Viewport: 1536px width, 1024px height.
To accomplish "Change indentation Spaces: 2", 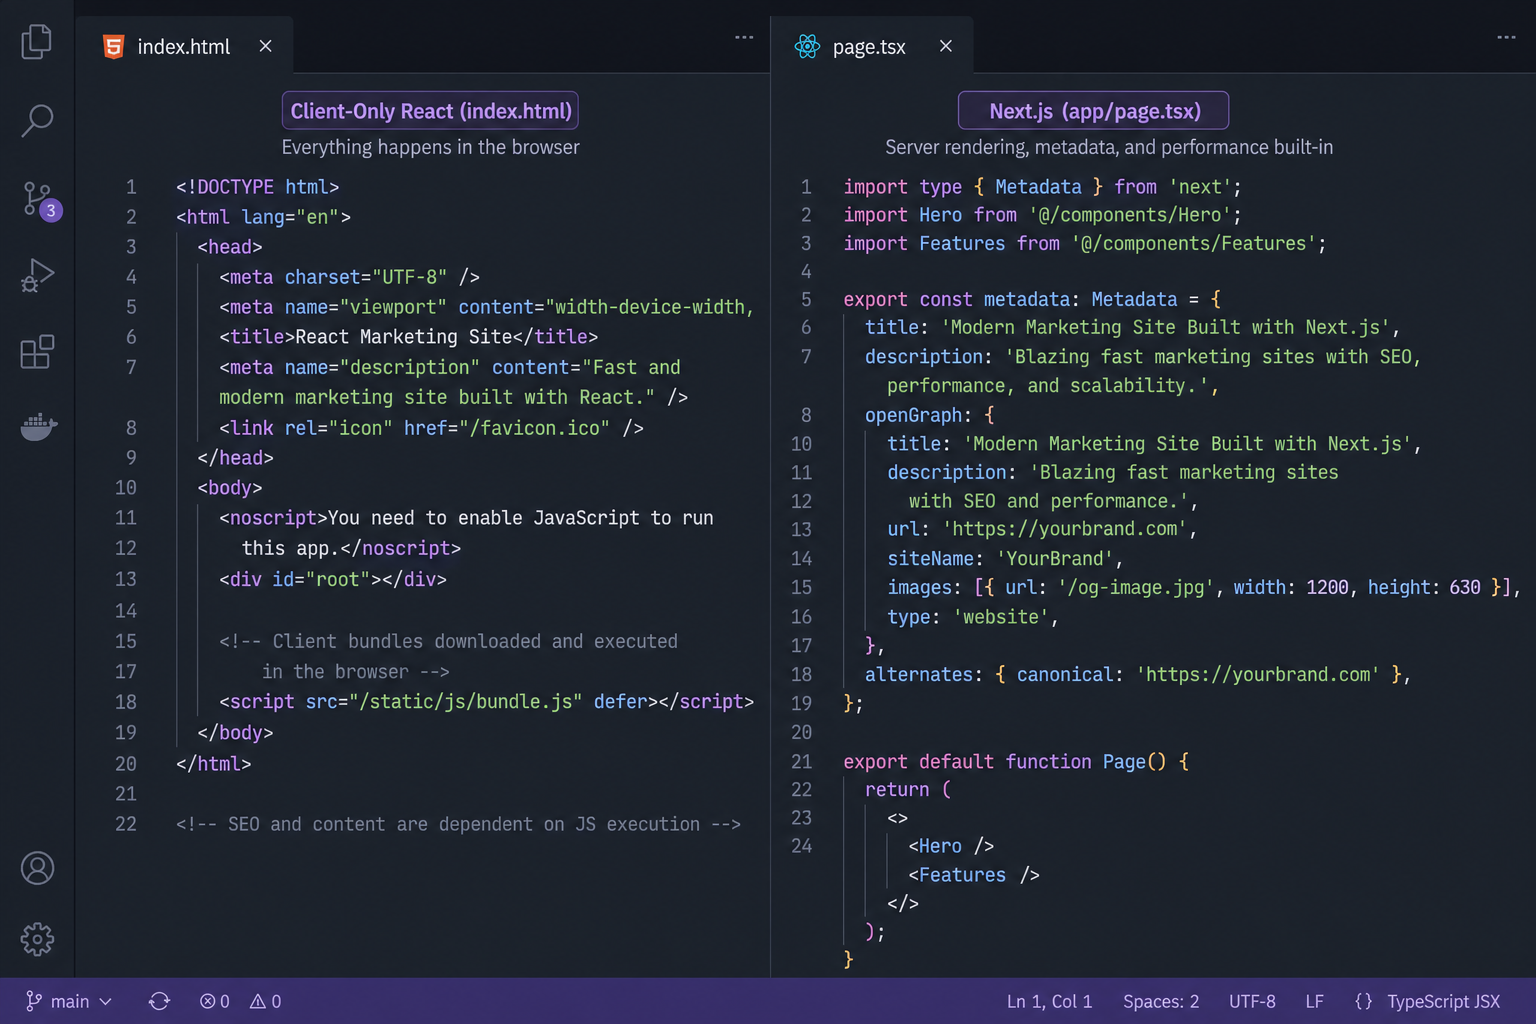I will click(1161, 1001).
